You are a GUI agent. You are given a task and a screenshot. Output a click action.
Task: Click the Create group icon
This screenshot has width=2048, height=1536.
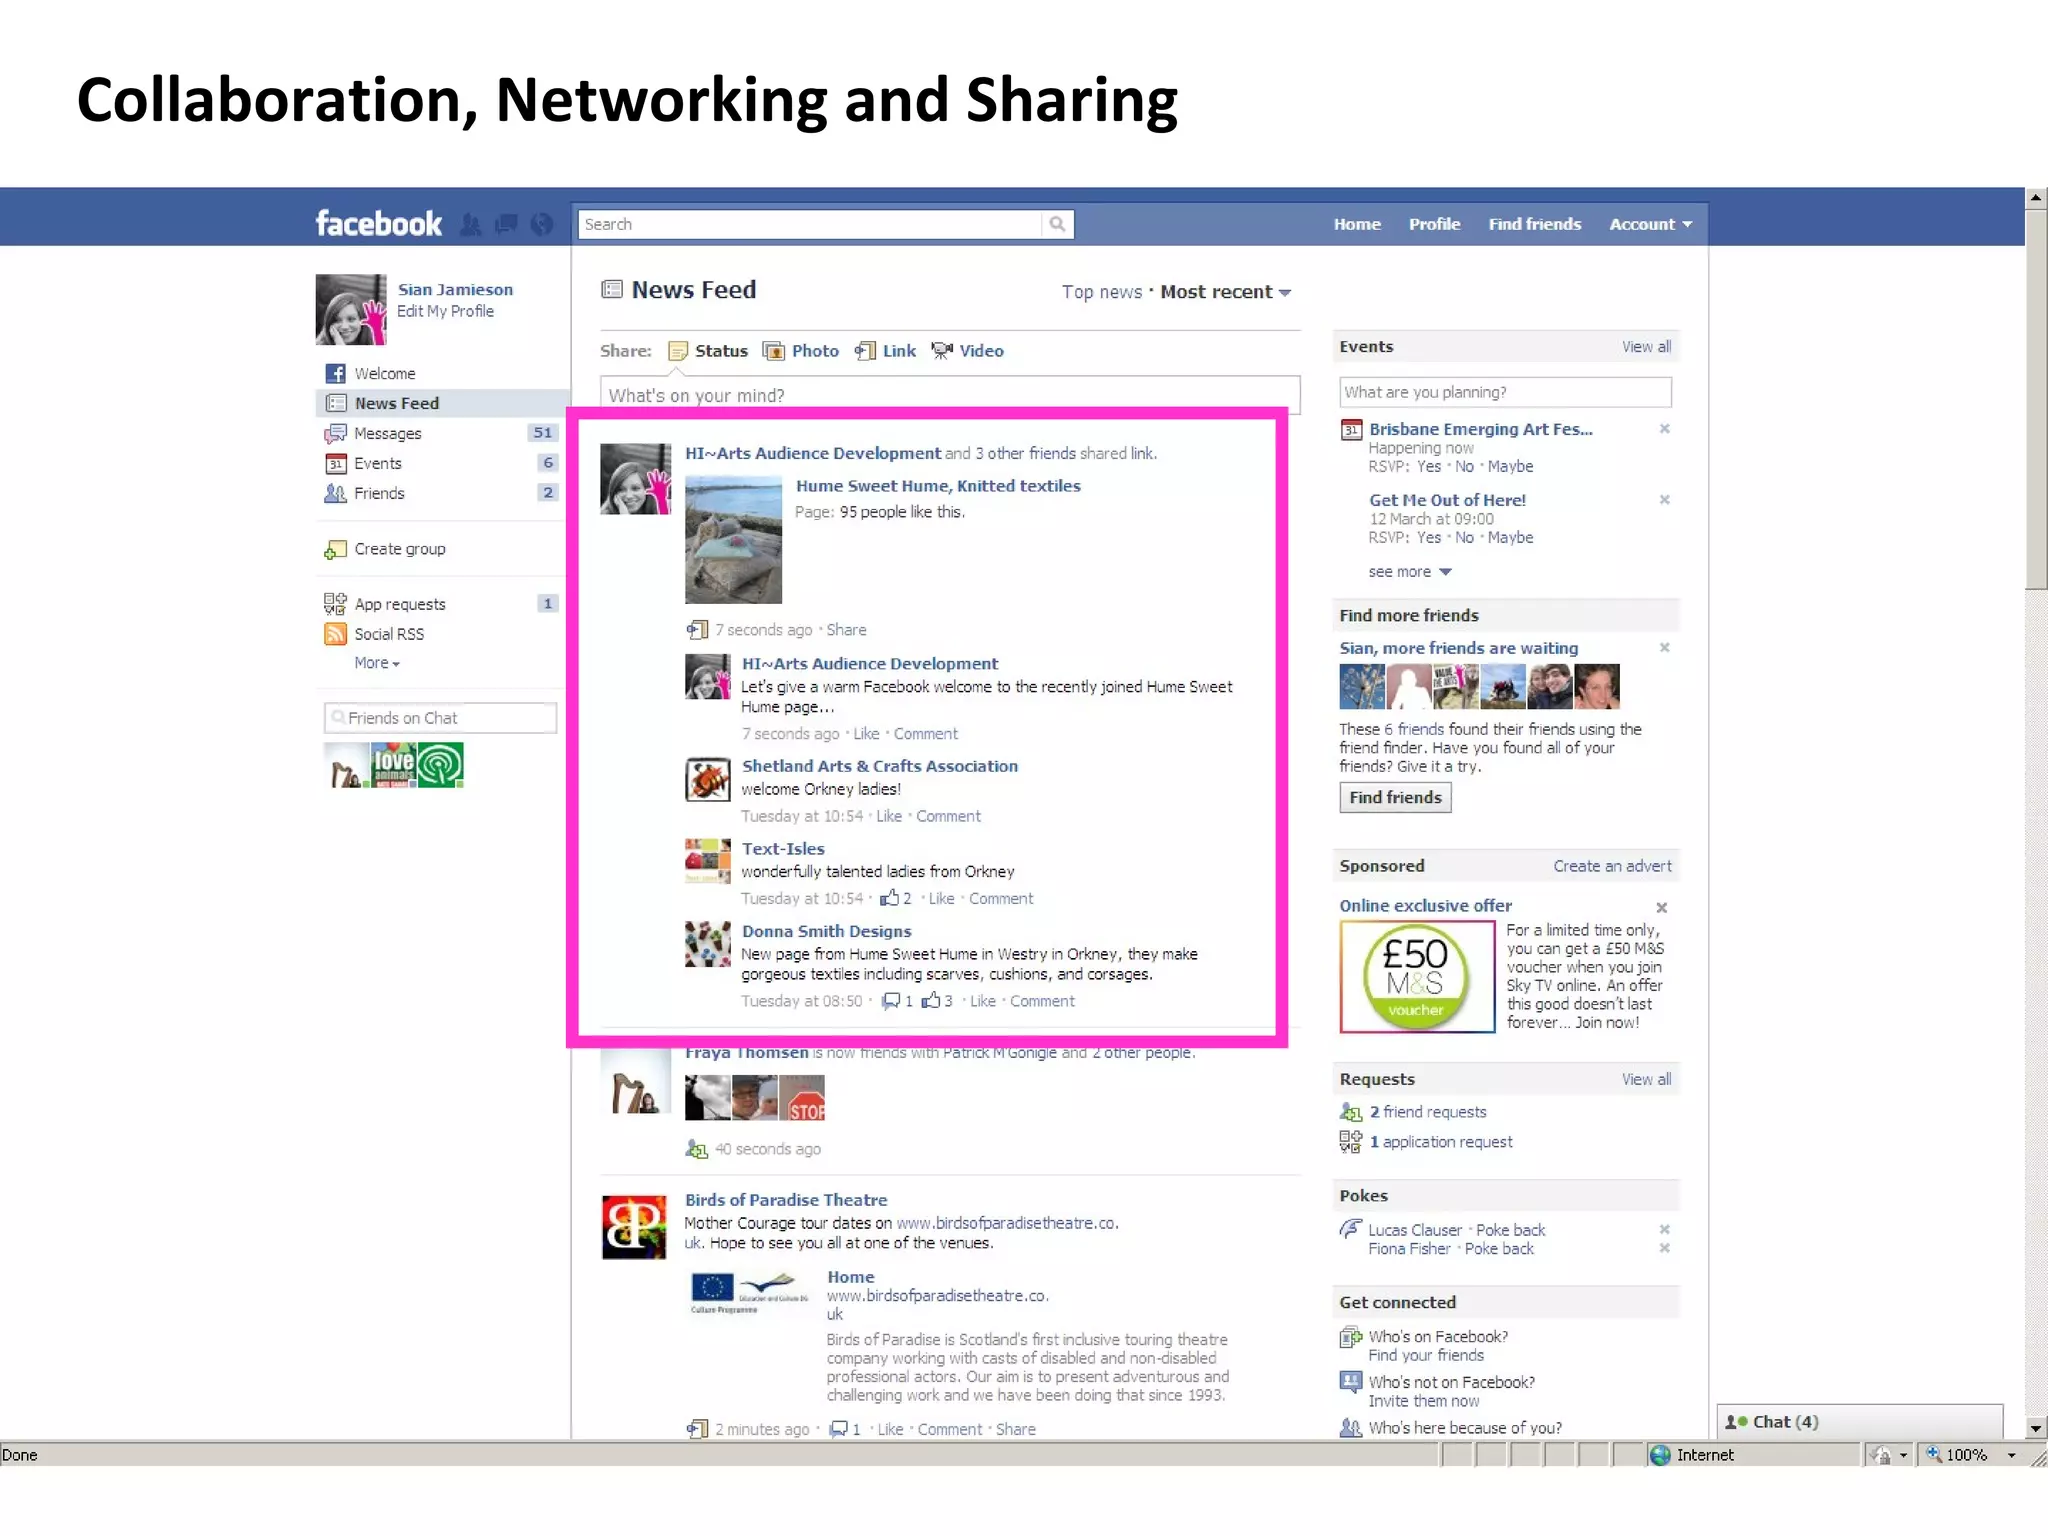tap(336, 549)
